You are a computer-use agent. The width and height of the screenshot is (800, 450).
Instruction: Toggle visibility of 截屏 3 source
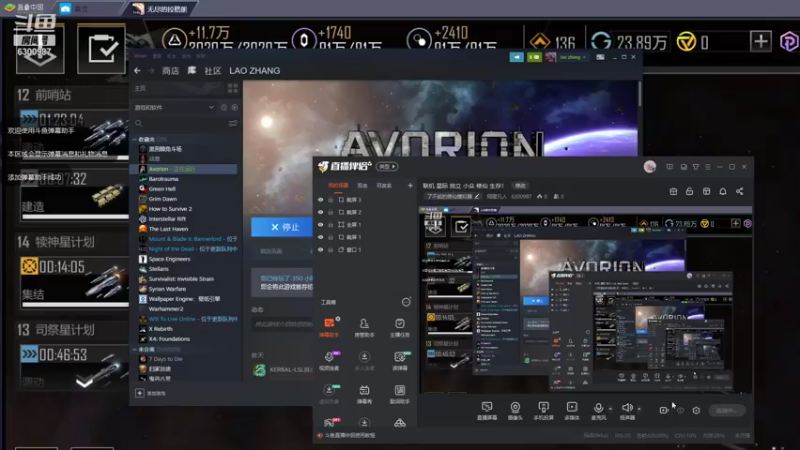click(320, 199)
